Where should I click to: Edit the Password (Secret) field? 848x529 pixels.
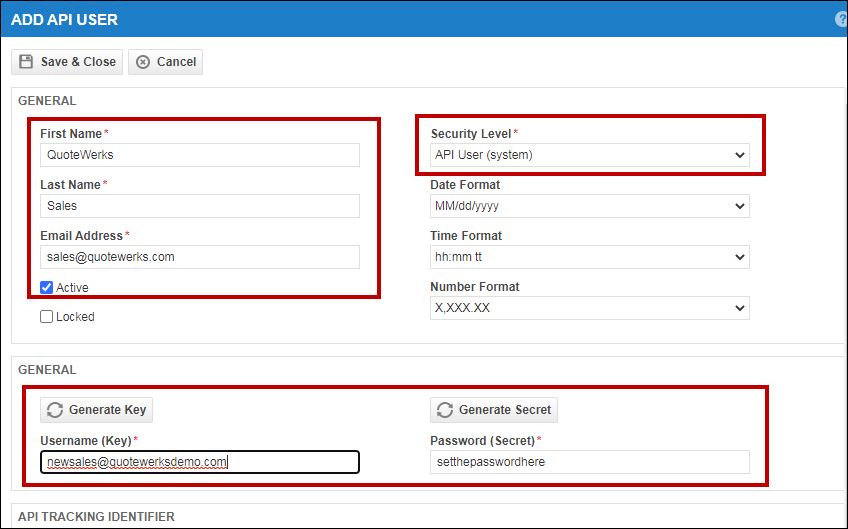click(x=589, y=462)
